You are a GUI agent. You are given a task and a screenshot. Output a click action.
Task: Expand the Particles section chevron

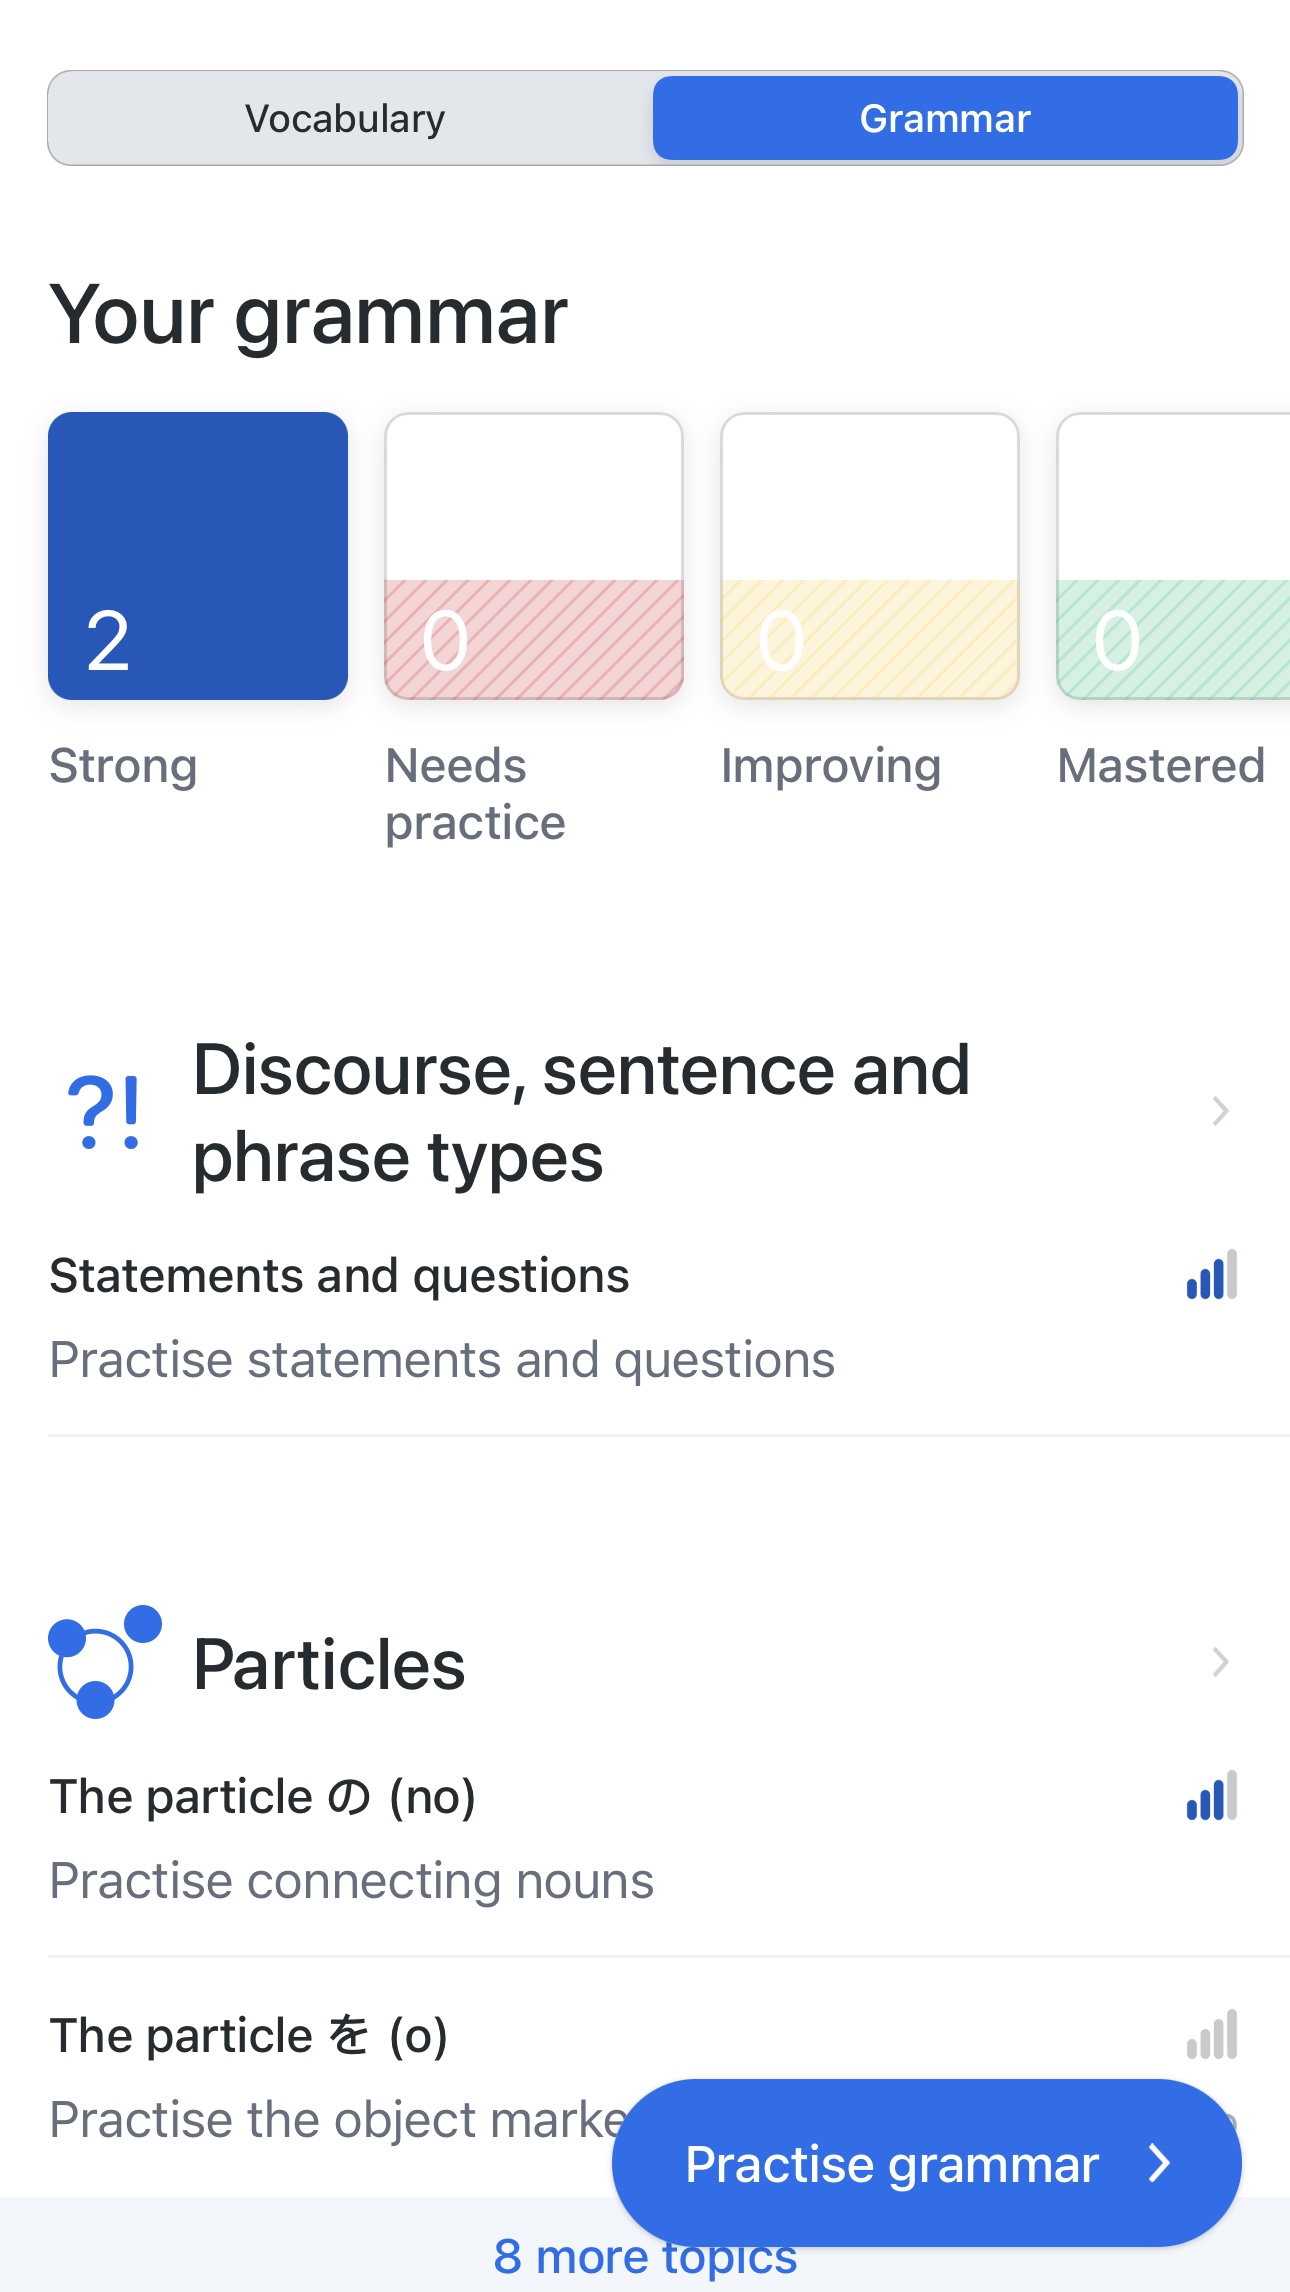1220,1662
